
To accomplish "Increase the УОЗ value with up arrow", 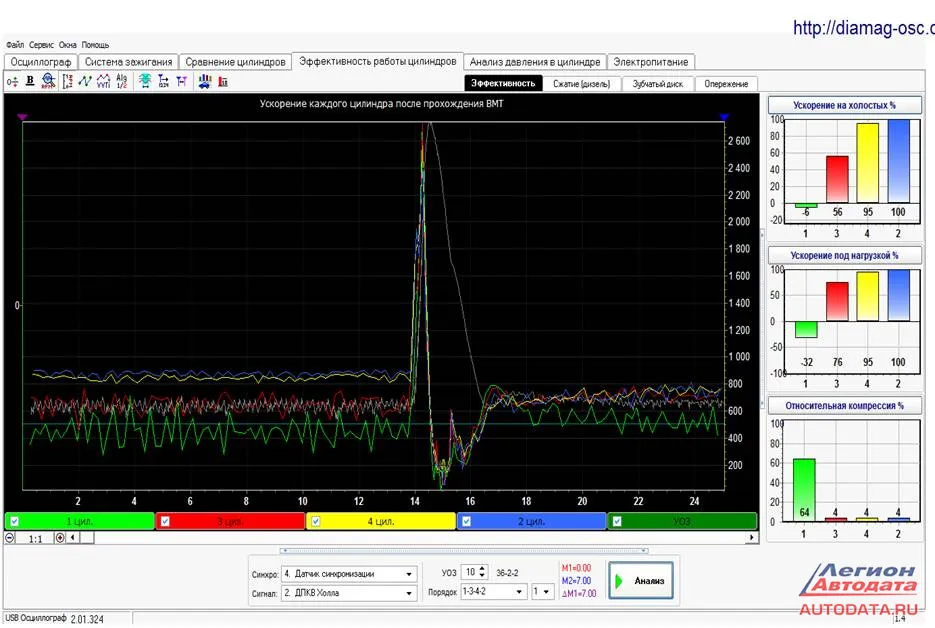I will 483,569.
